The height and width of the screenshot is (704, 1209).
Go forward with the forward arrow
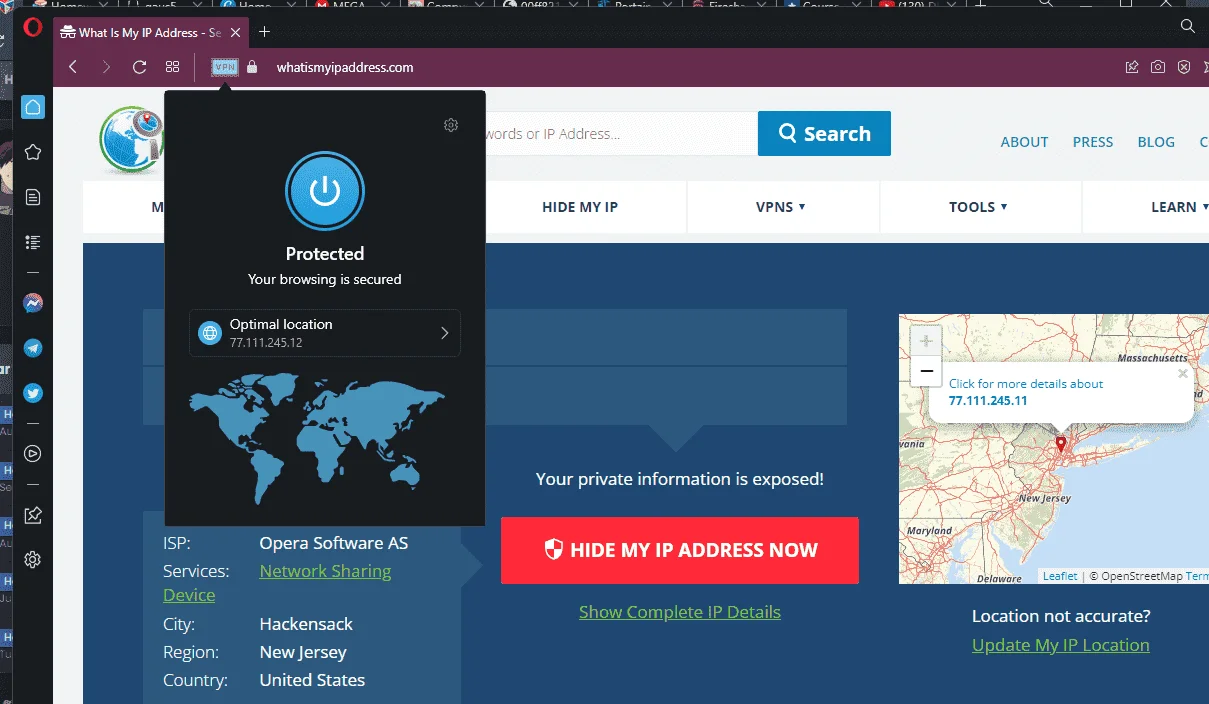coord(106,67)
